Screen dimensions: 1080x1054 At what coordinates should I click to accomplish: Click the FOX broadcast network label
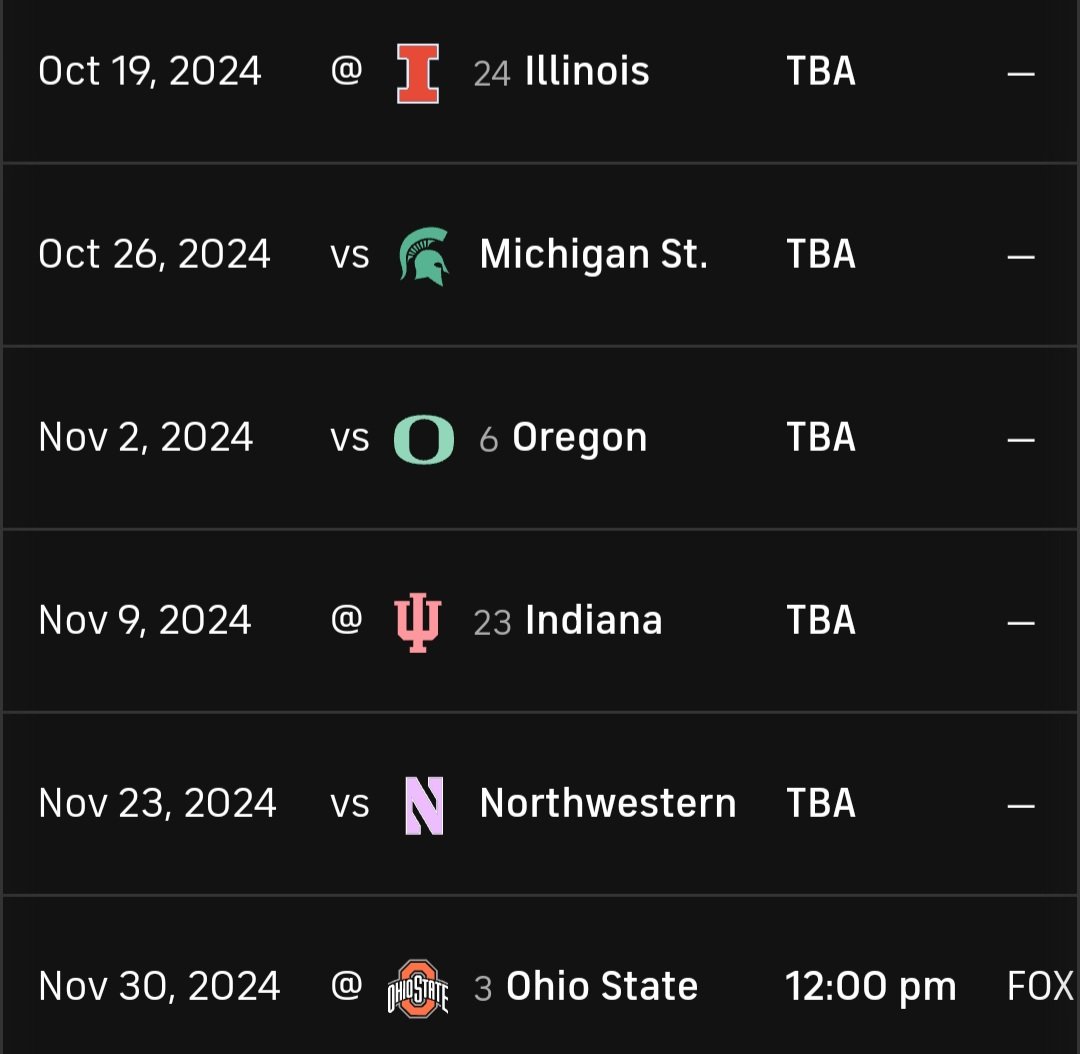(x=1041, y=986)
